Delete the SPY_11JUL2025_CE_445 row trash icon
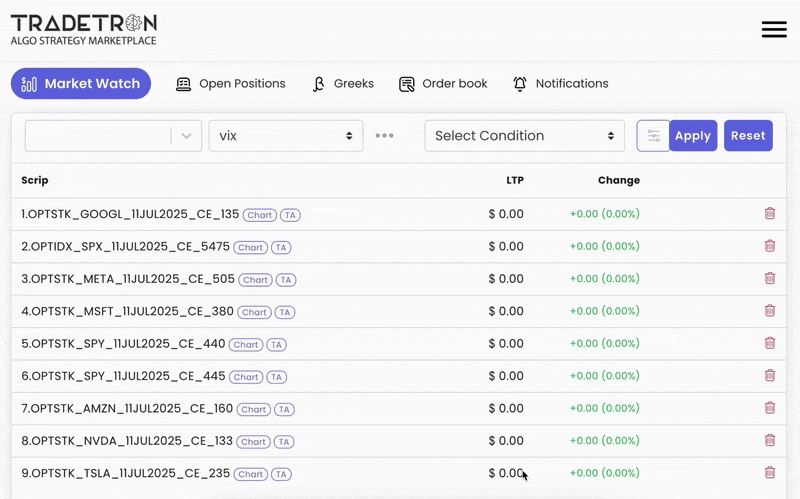This screenshot has width=800, height=499. pyautogui.click(x=770, y=376)
